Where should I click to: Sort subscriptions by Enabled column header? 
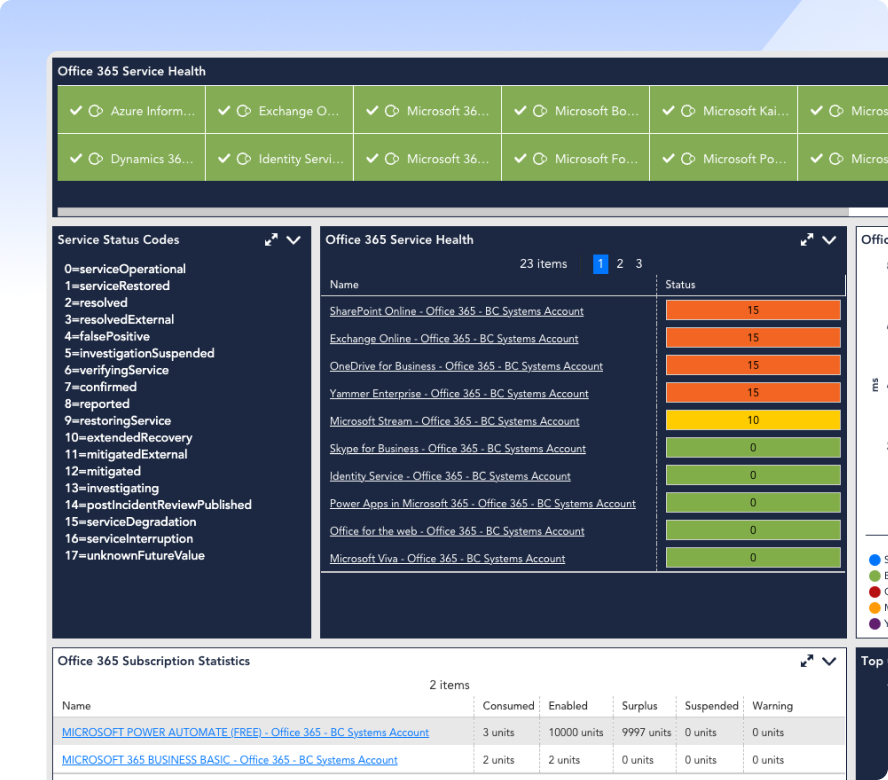[x=568, y=706]
